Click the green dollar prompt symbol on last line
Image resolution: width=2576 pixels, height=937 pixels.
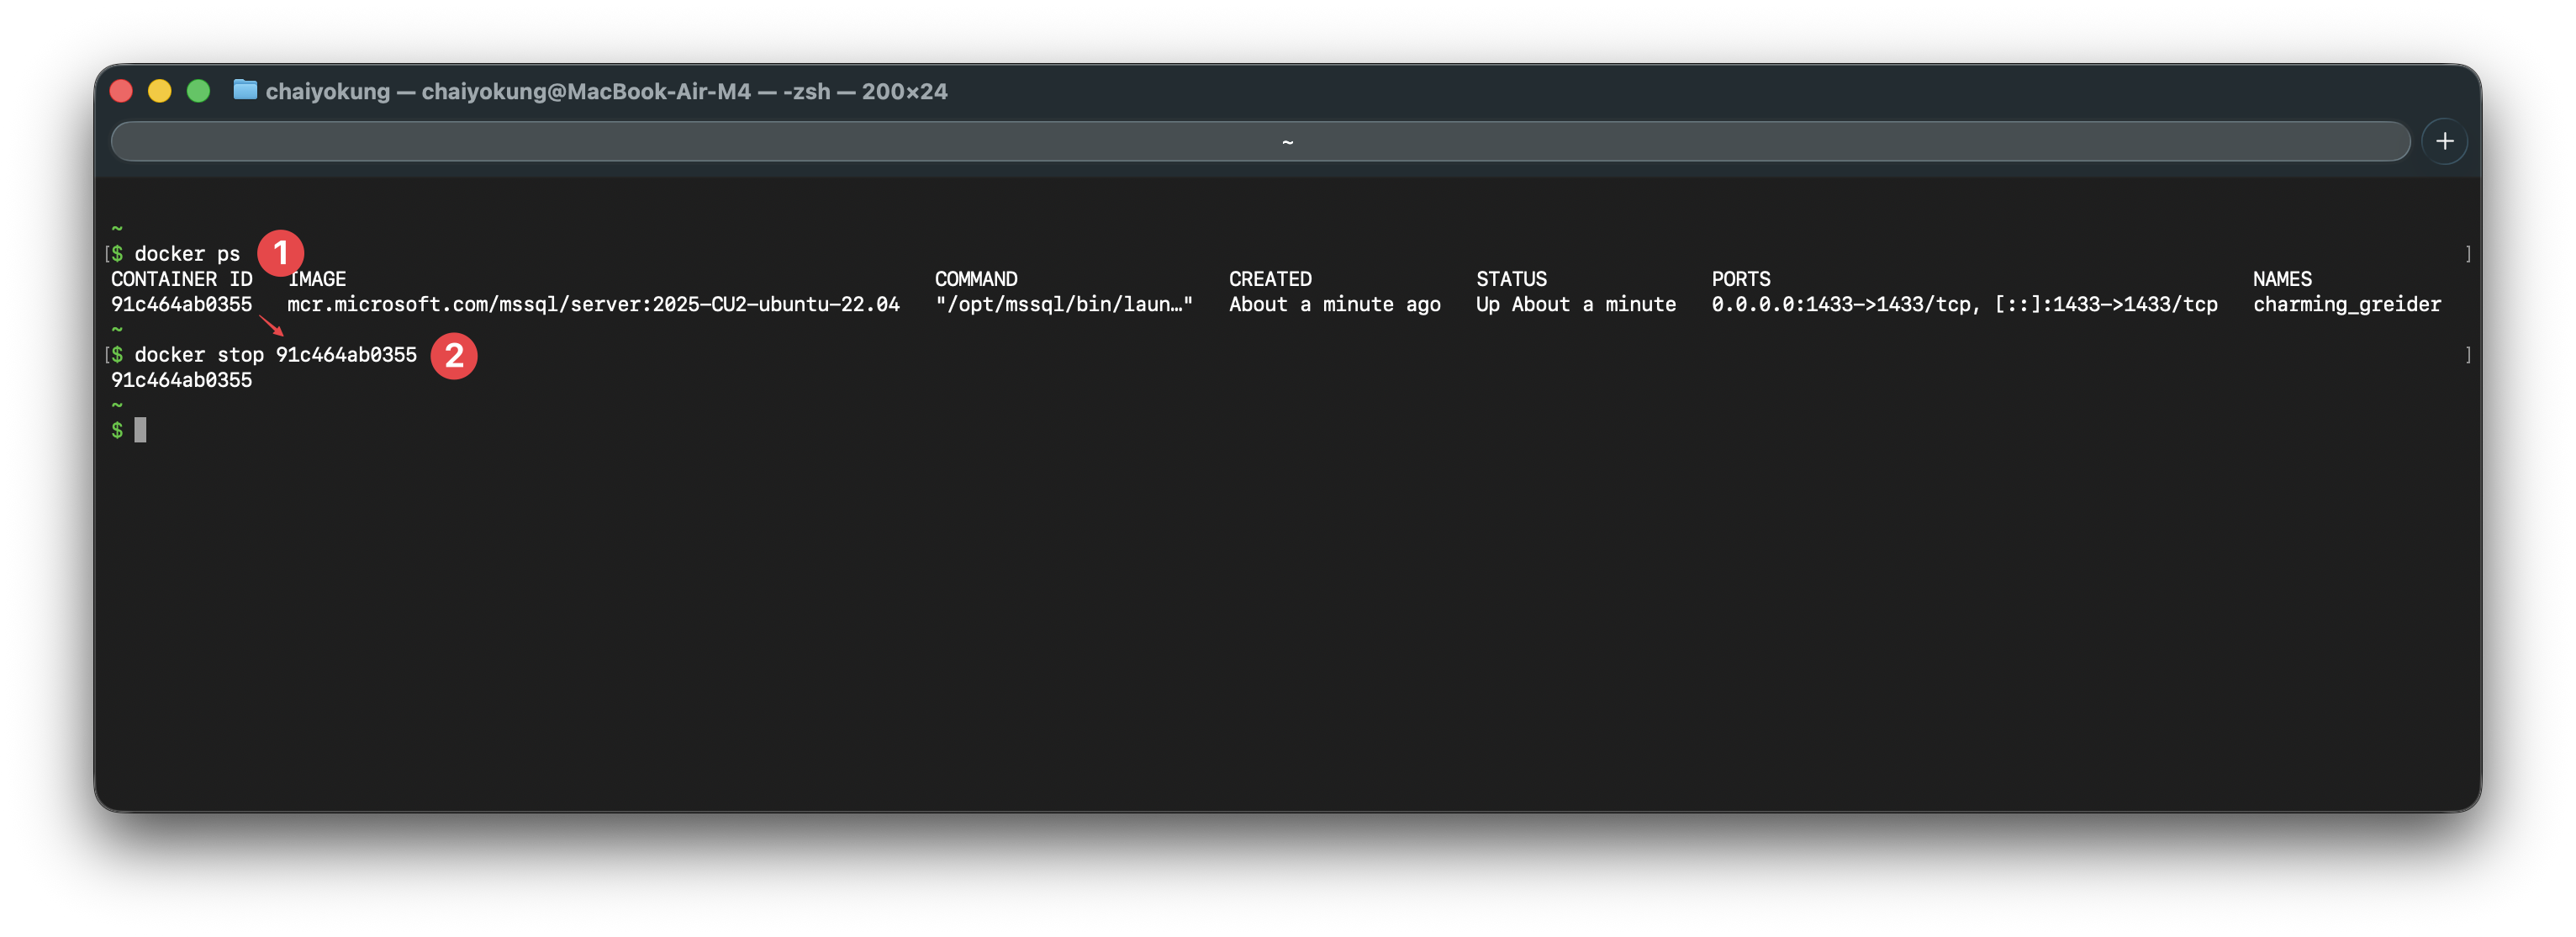click(117, 430)
